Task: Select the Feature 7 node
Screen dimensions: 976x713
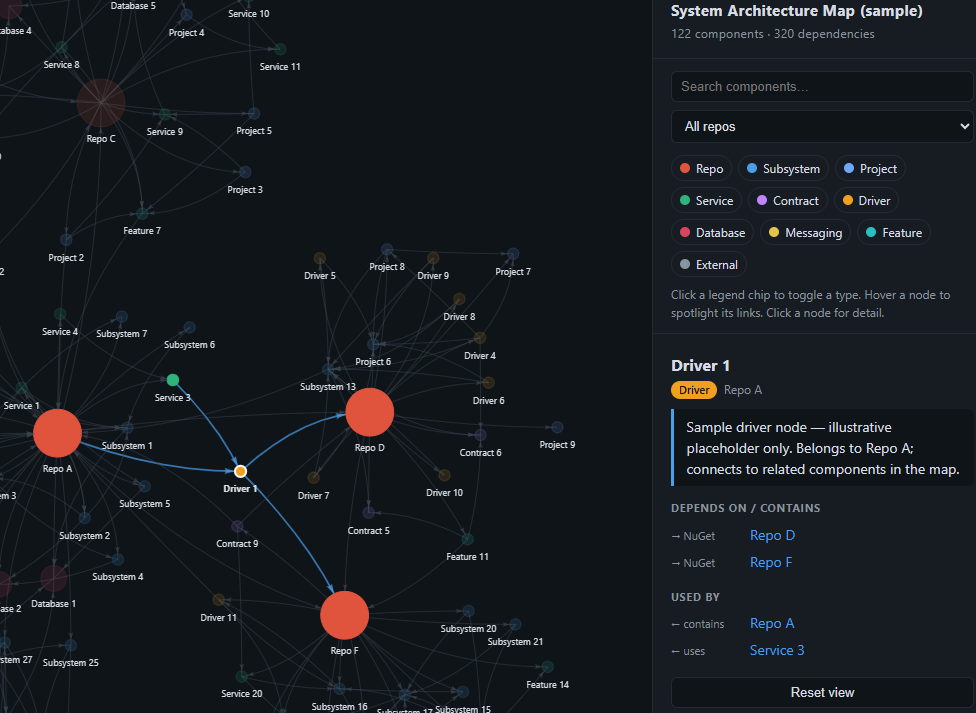Action: coord(142,214)
